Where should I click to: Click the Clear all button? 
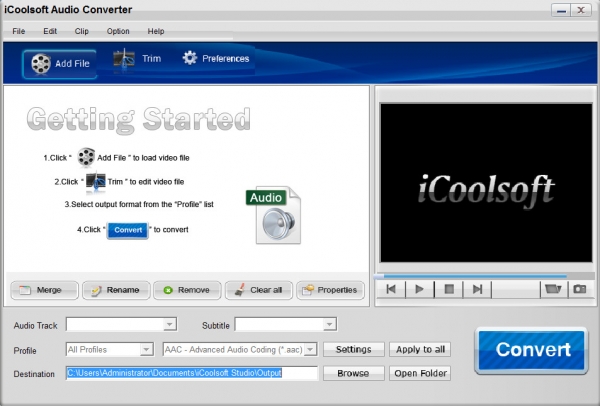(x=259, y=290)
